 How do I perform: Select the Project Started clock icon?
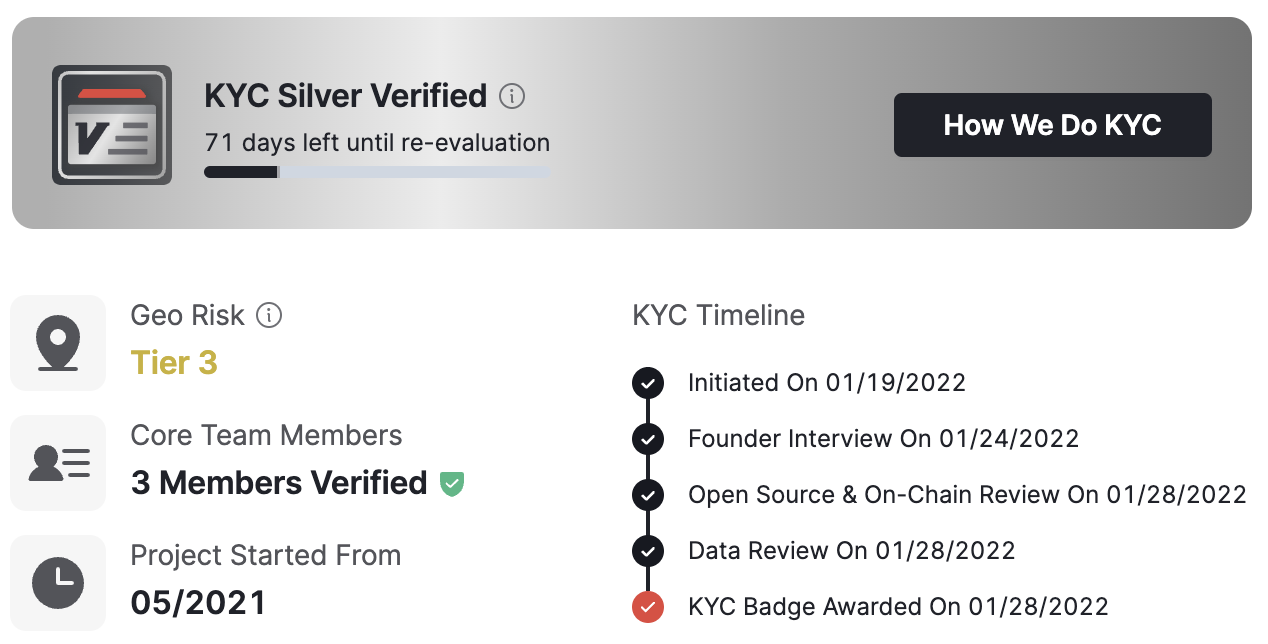(x=58, y=583)
